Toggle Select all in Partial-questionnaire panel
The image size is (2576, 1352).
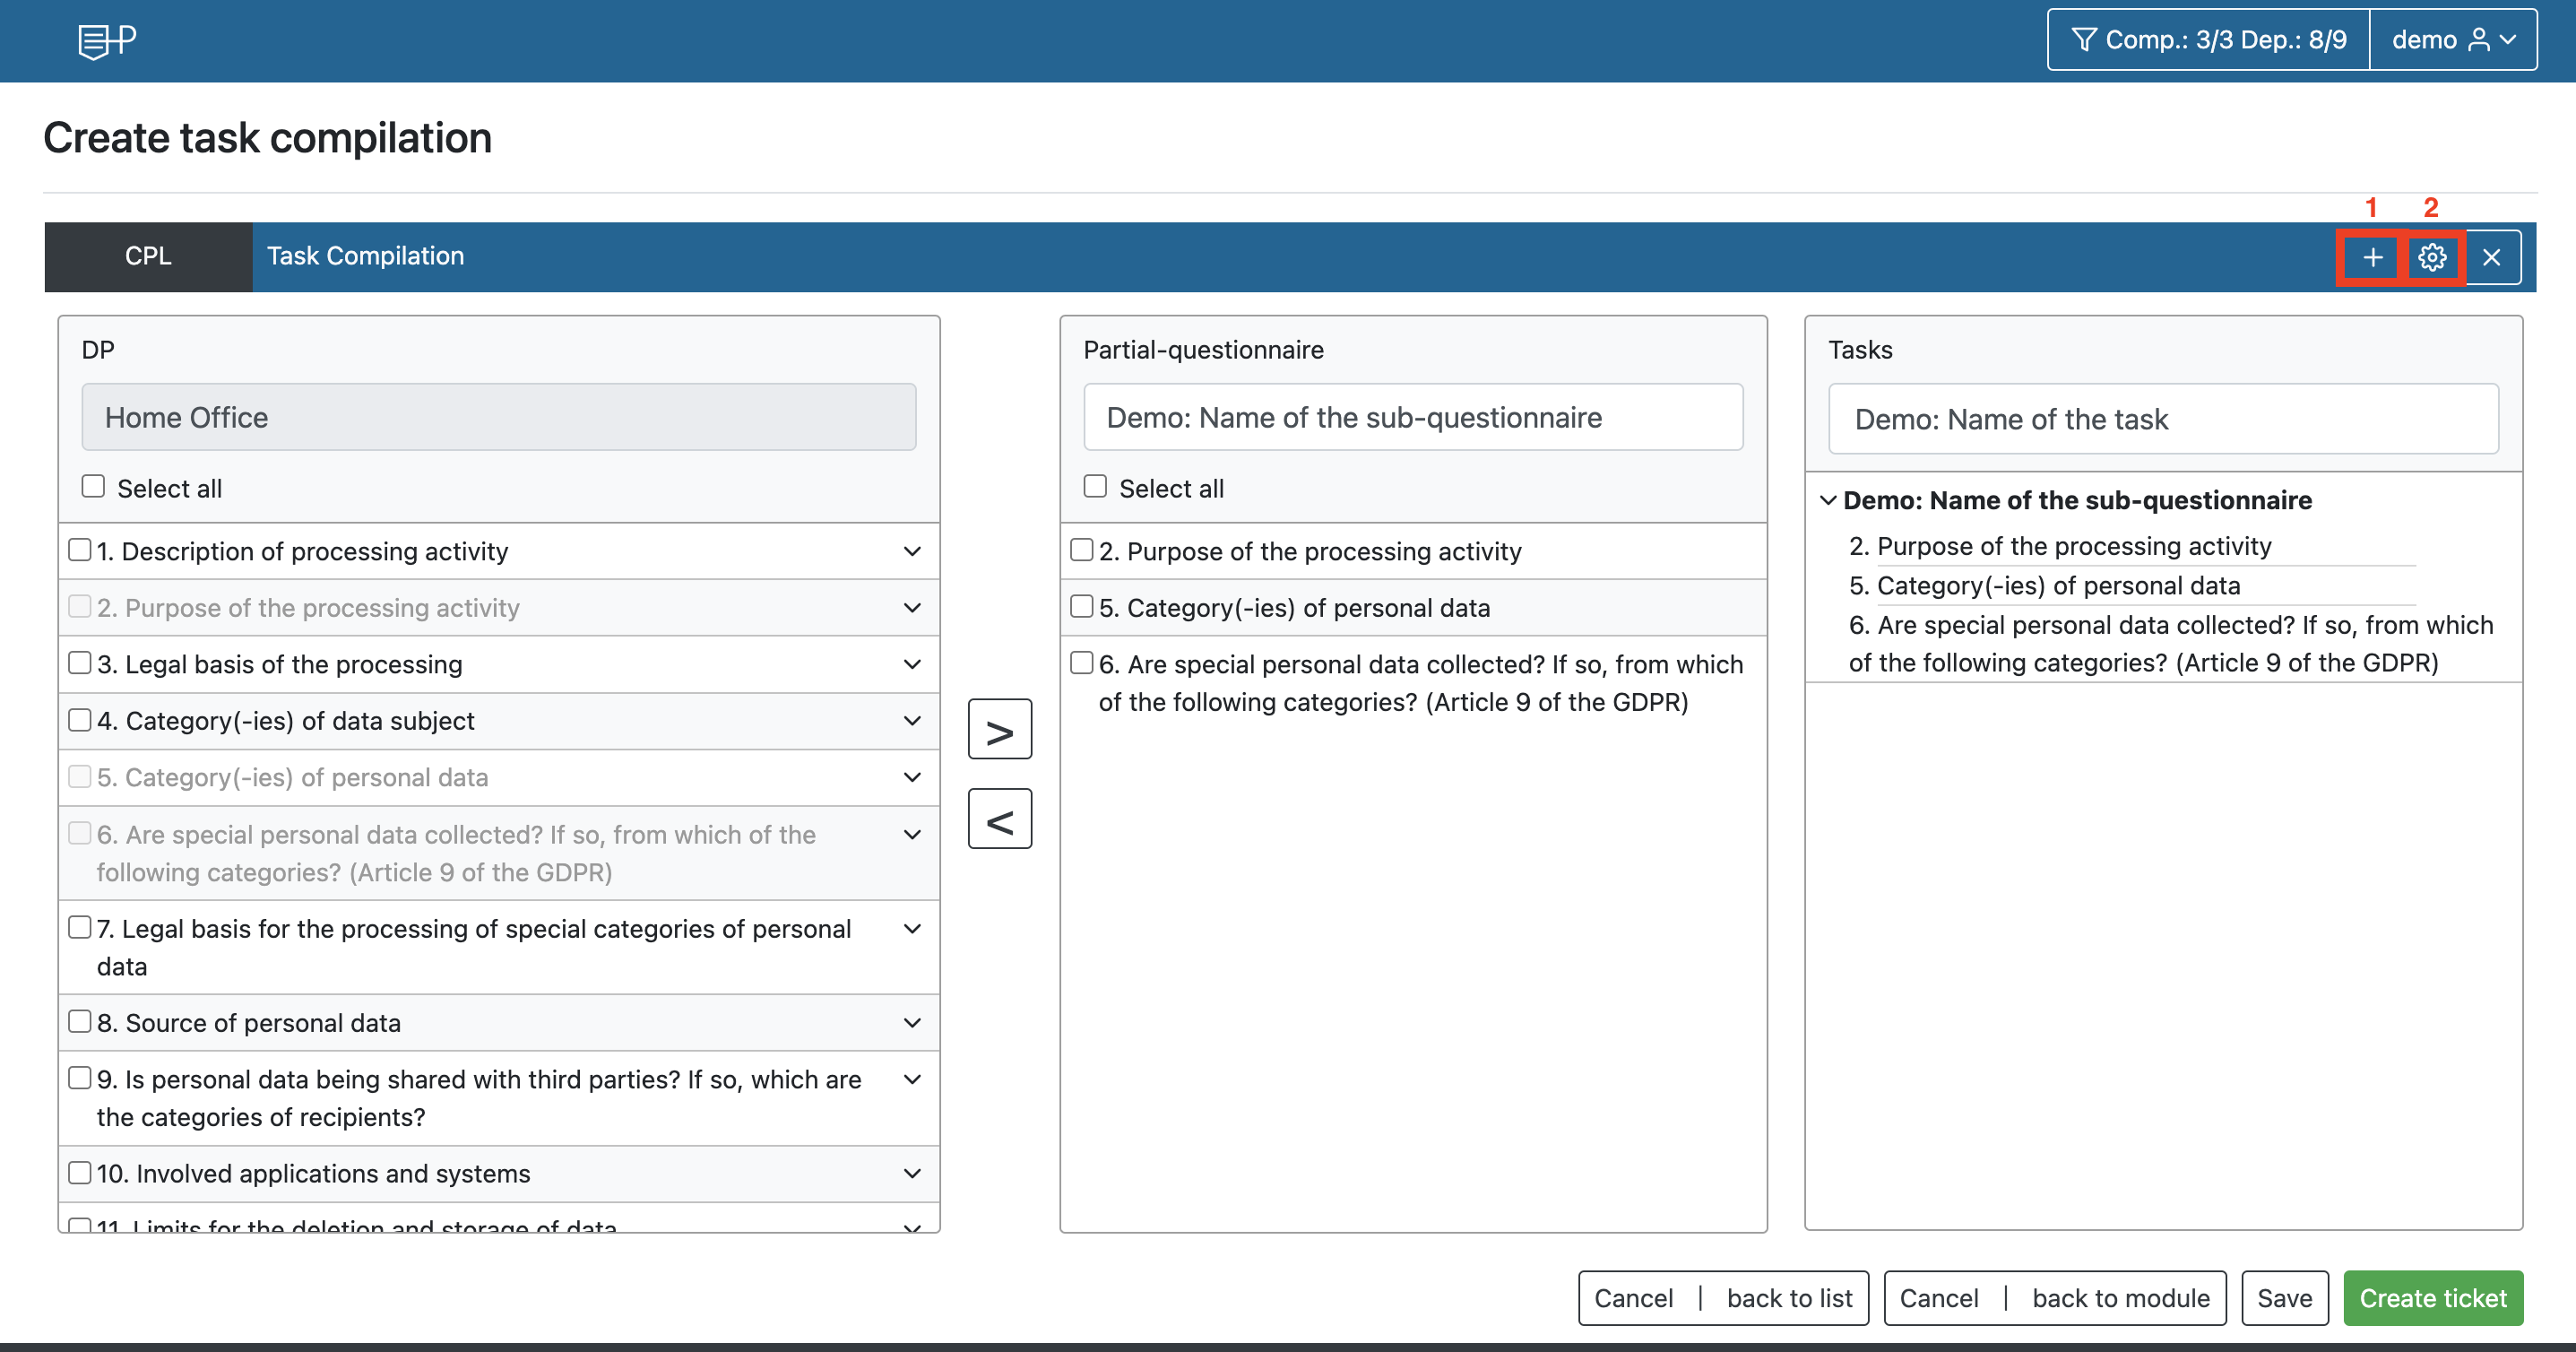click(1095, 487)
